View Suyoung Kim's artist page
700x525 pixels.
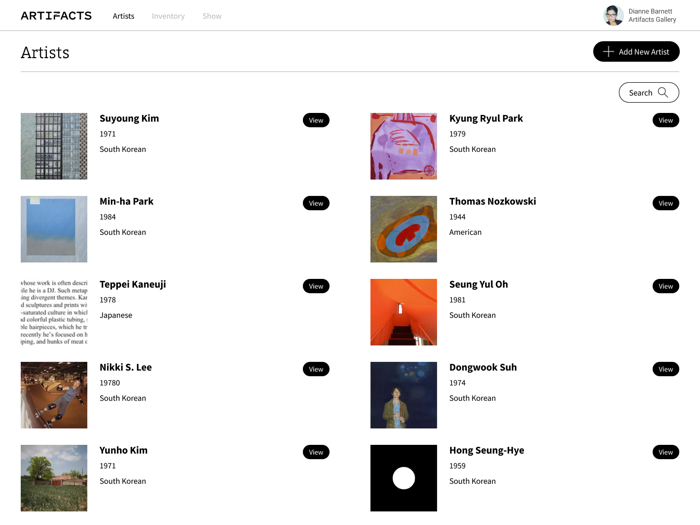(x=316, y=120)
